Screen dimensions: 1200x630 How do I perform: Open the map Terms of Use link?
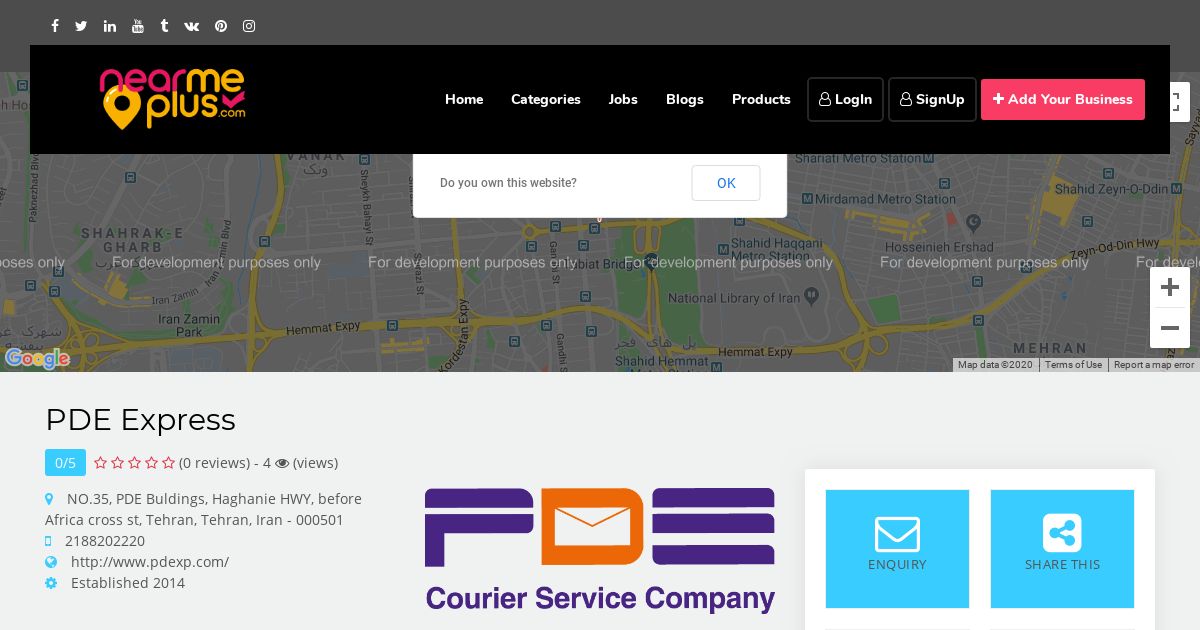1073,365
